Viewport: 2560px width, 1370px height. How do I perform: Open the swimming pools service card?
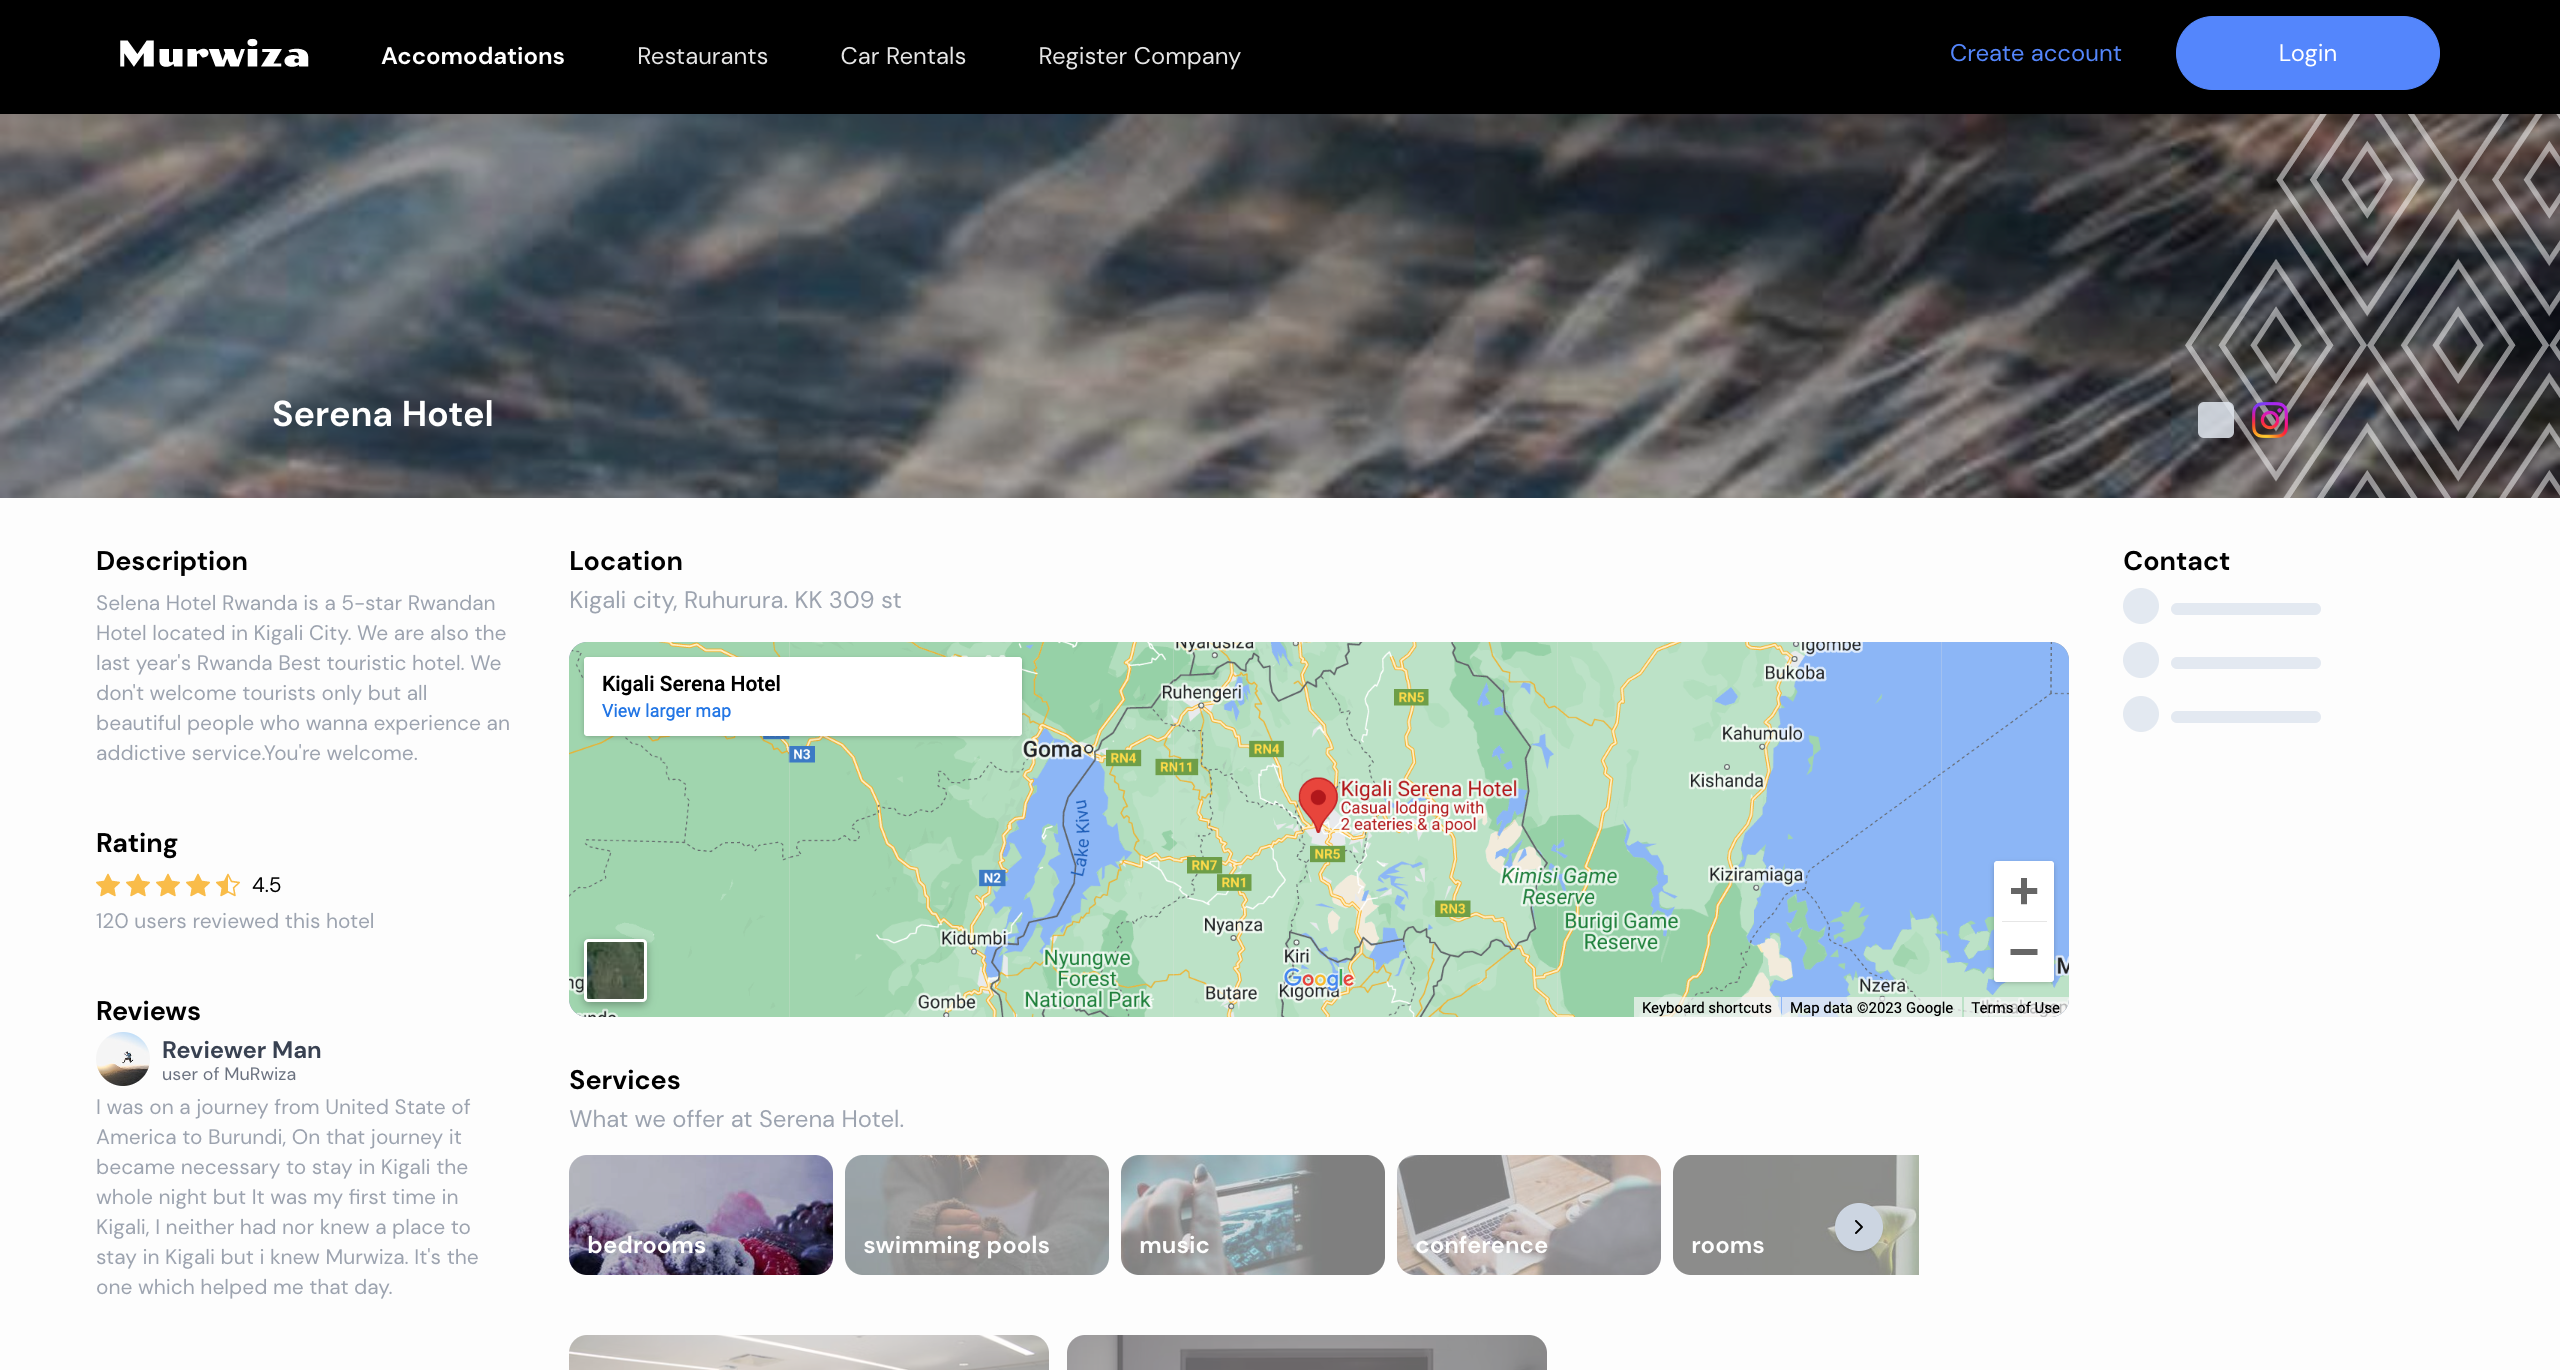(977, 1215)
